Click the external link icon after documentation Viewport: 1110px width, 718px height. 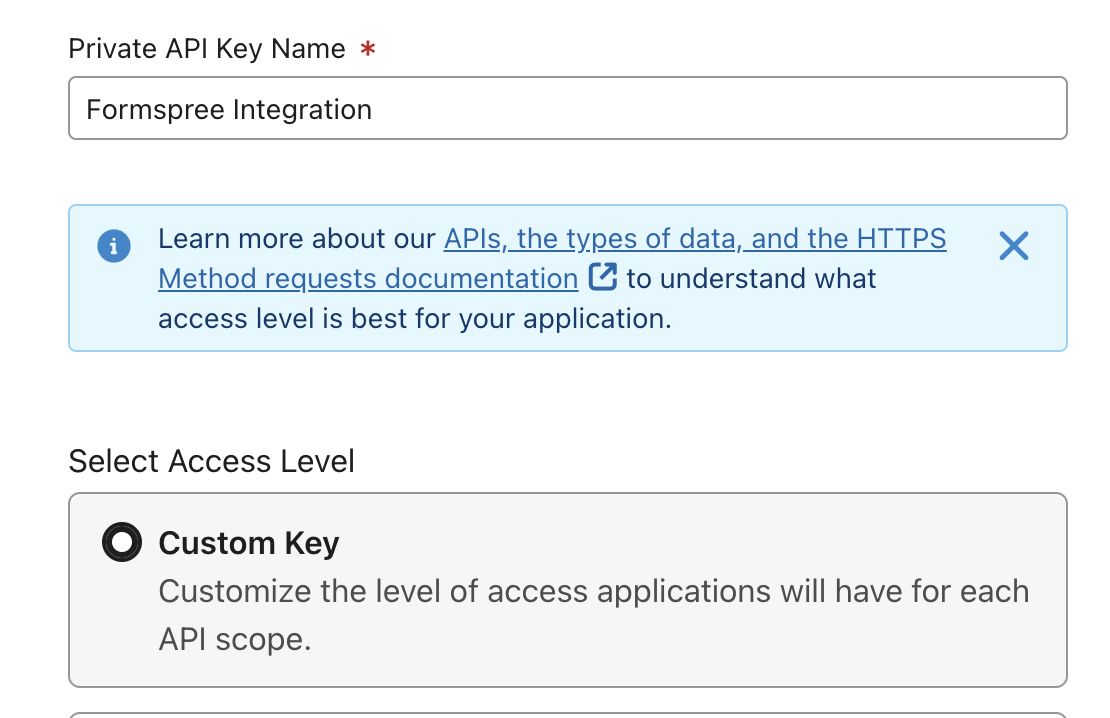(602, 277)
